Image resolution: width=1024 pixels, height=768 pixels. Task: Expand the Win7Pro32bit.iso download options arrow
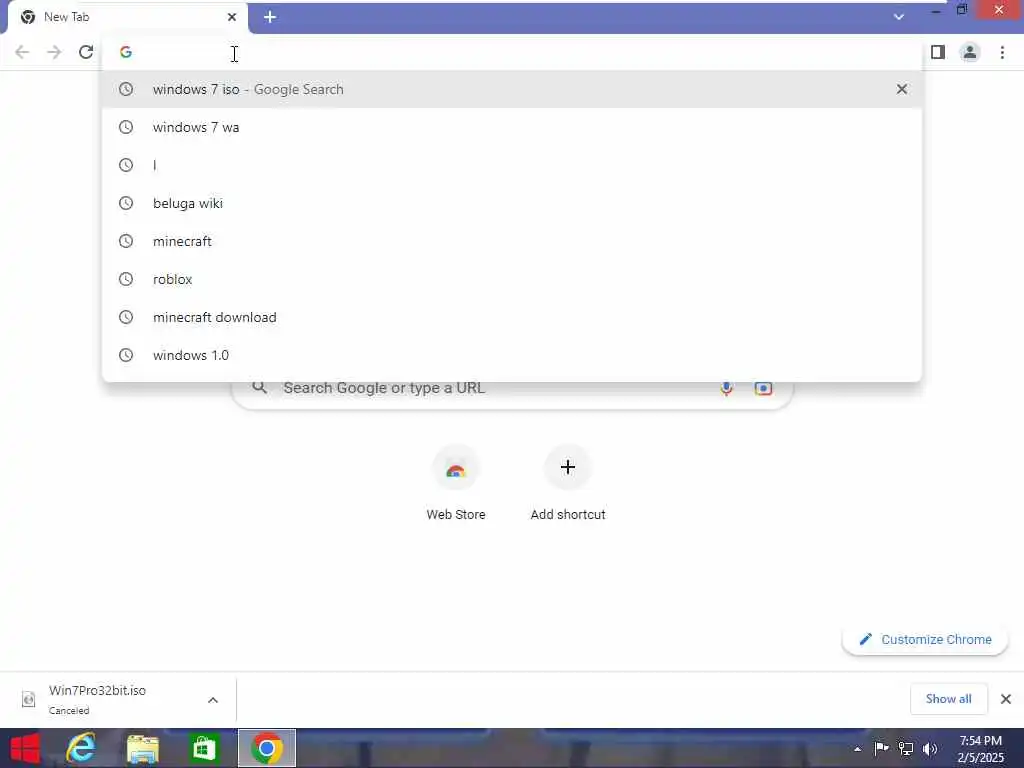213,700
